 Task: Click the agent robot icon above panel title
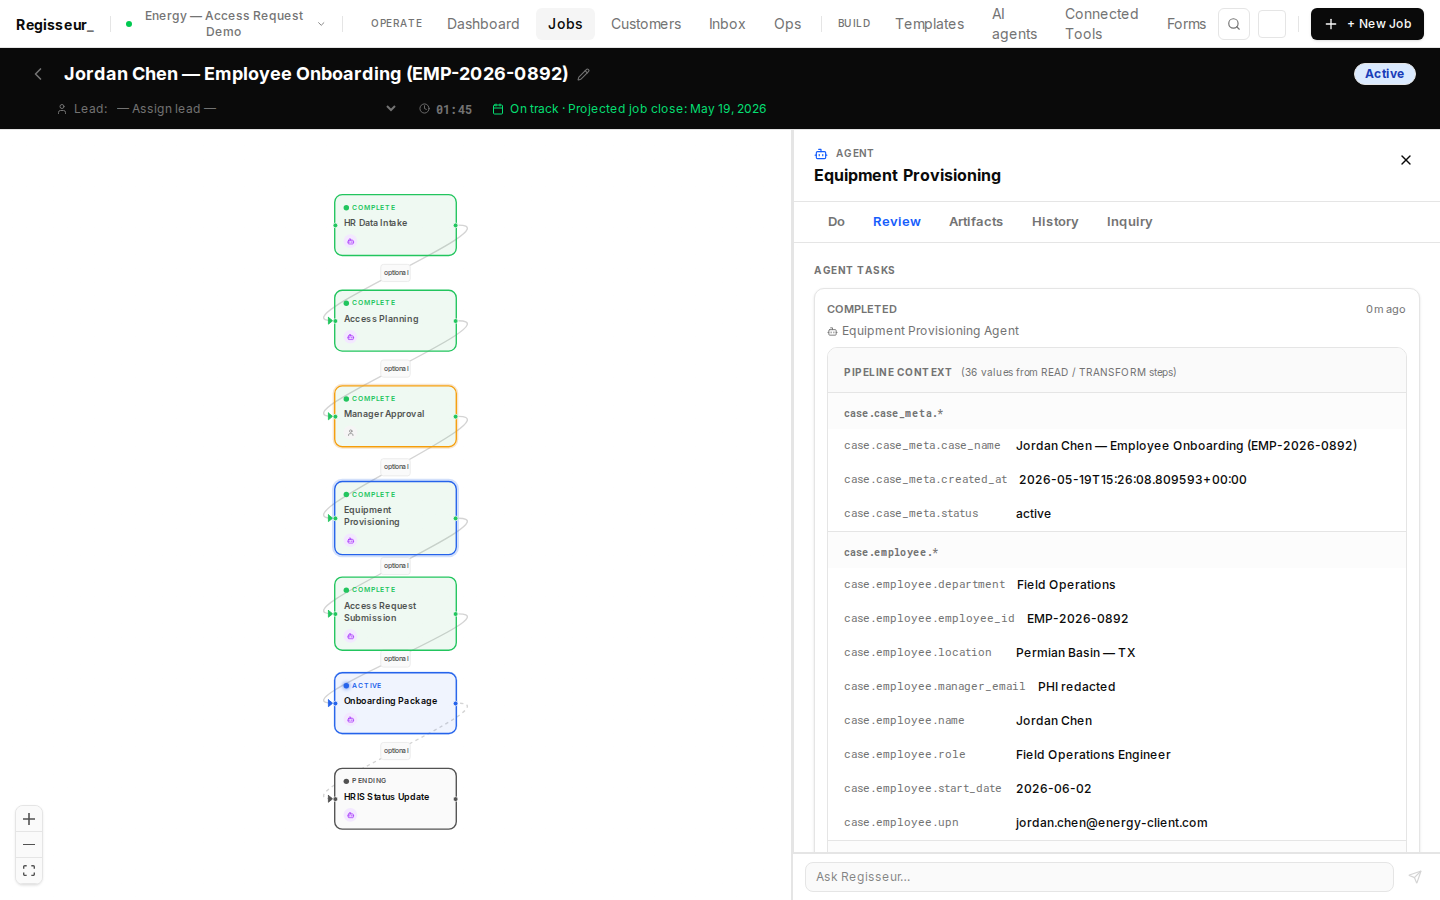821,154
